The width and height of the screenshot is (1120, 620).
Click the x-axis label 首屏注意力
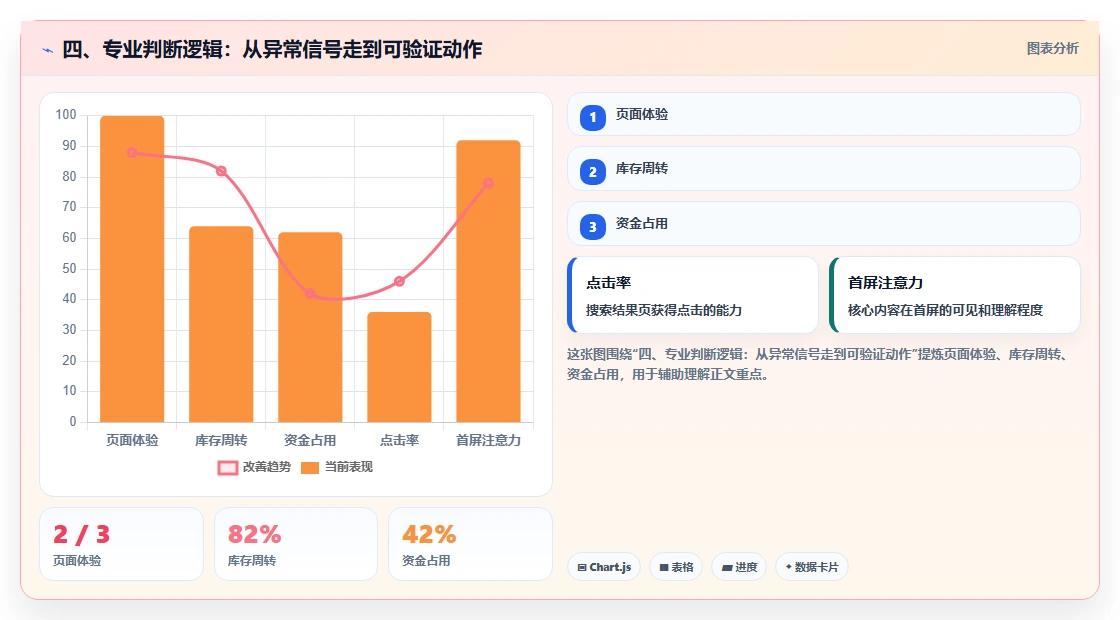[x=489, y=441]
